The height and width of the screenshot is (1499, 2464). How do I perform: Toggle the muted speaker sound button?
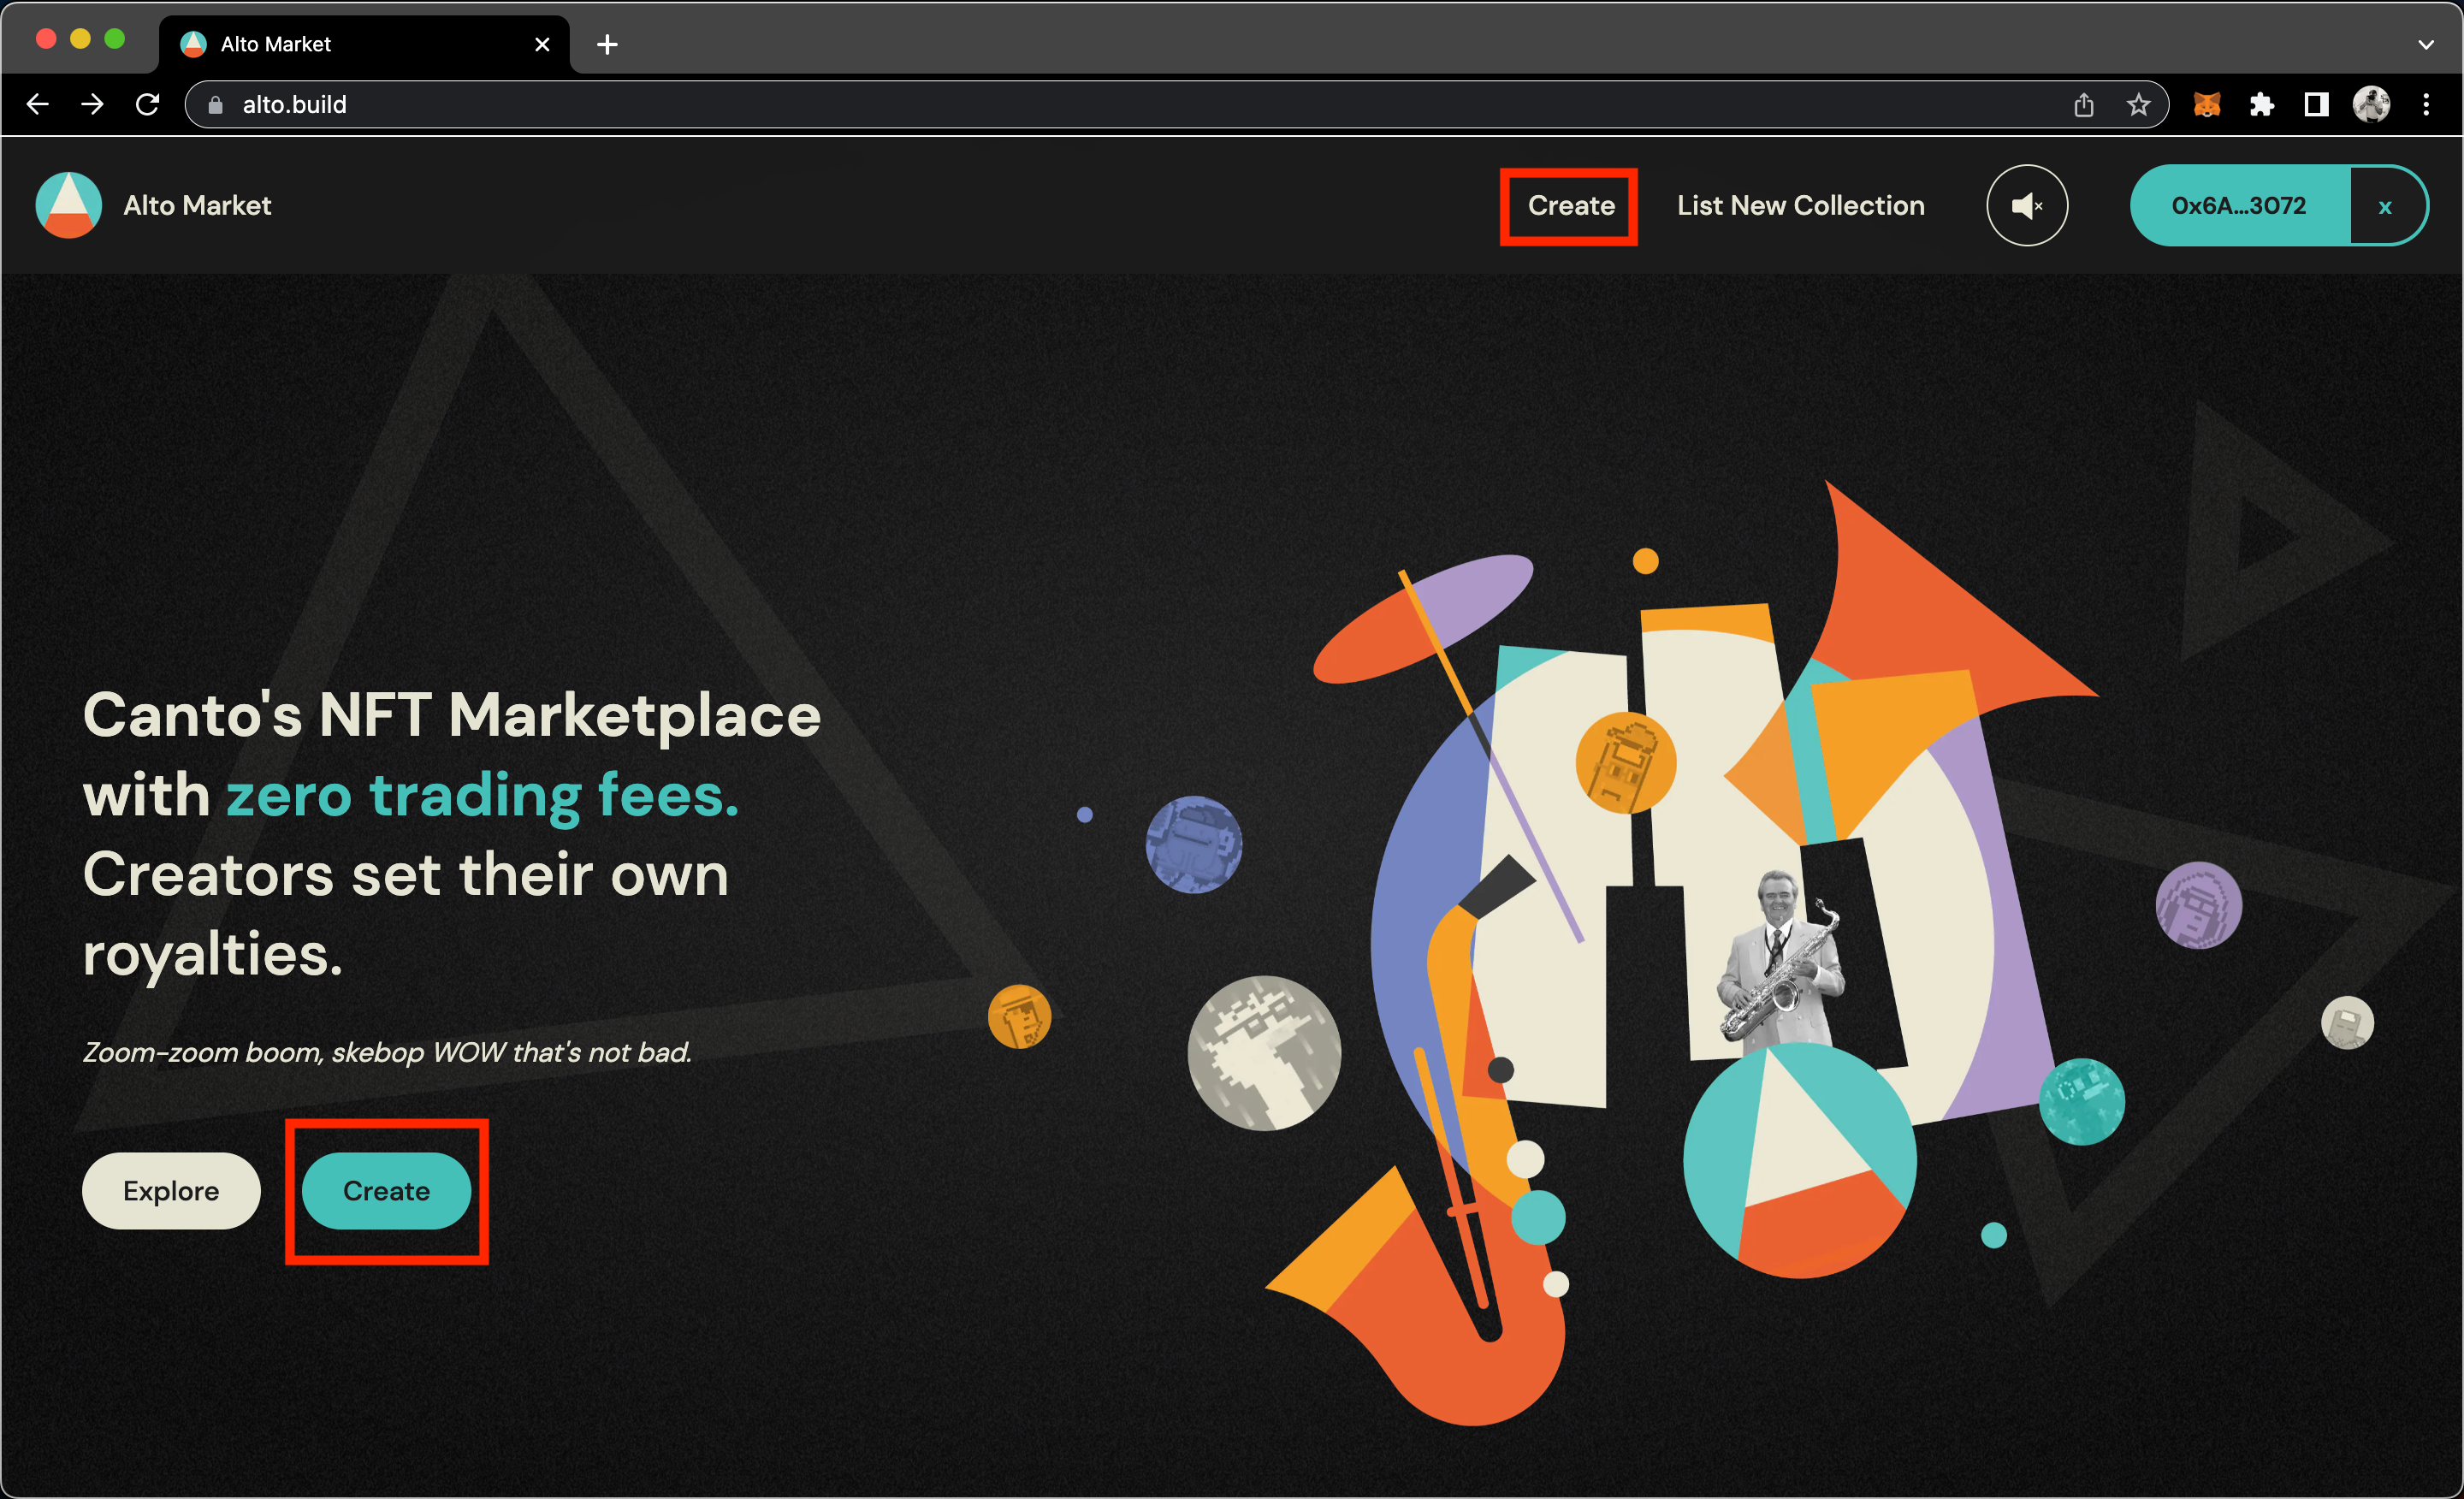pyautogui.click(x=2027, y=205)
